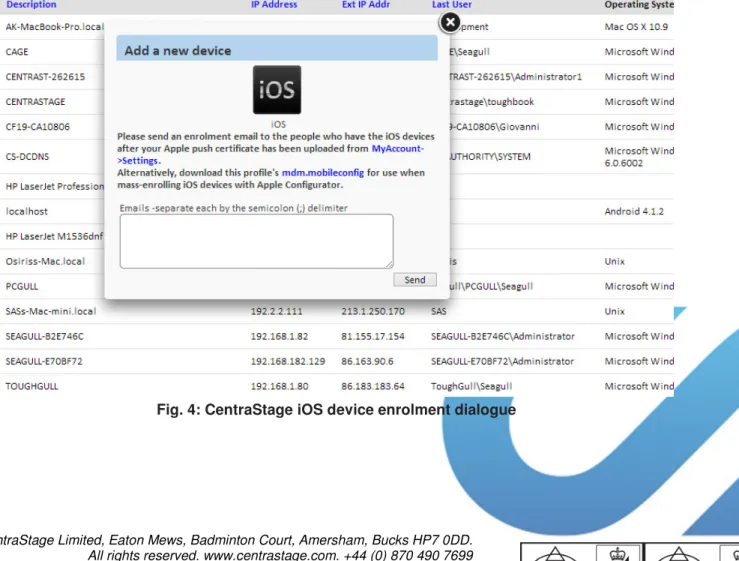Image resolution: width=739 pixels, height=561 pixels.
Task: Select the AK-MacBook-Pro.local device row
Action: point(55,27)
